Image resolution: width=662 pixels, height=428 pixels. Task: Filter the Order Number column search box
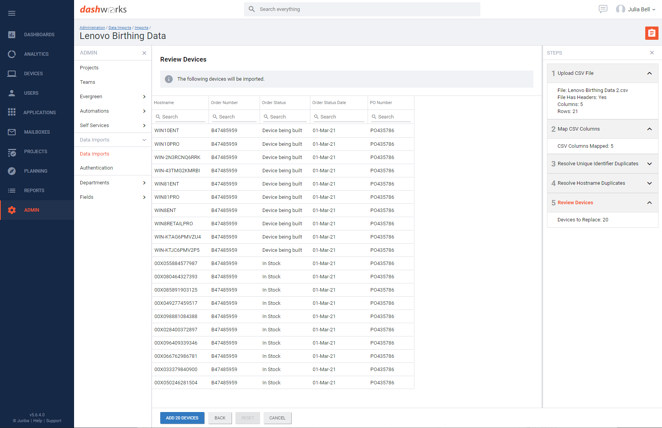pyautogui.click(x=234, y=116)
